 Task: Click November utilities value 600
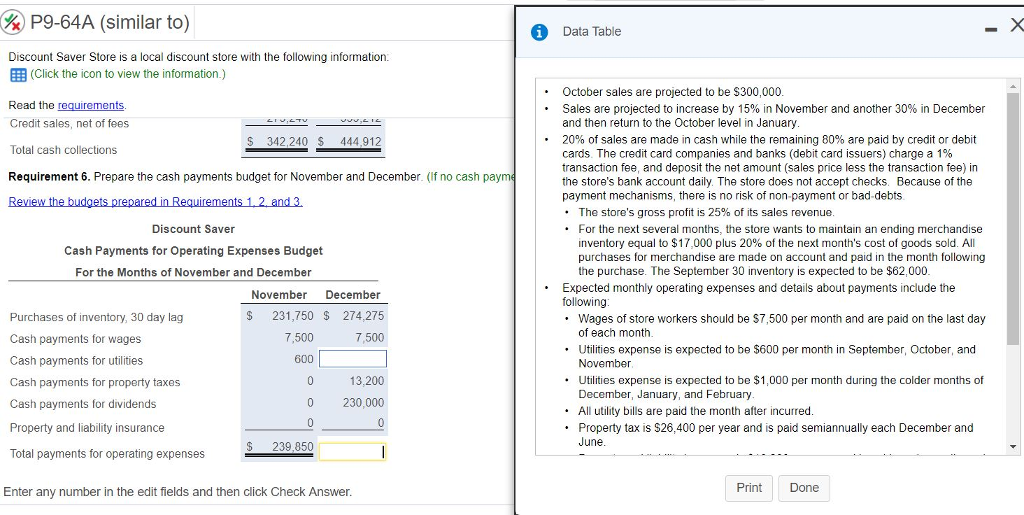pyautogui.click(x=304, y=359)
